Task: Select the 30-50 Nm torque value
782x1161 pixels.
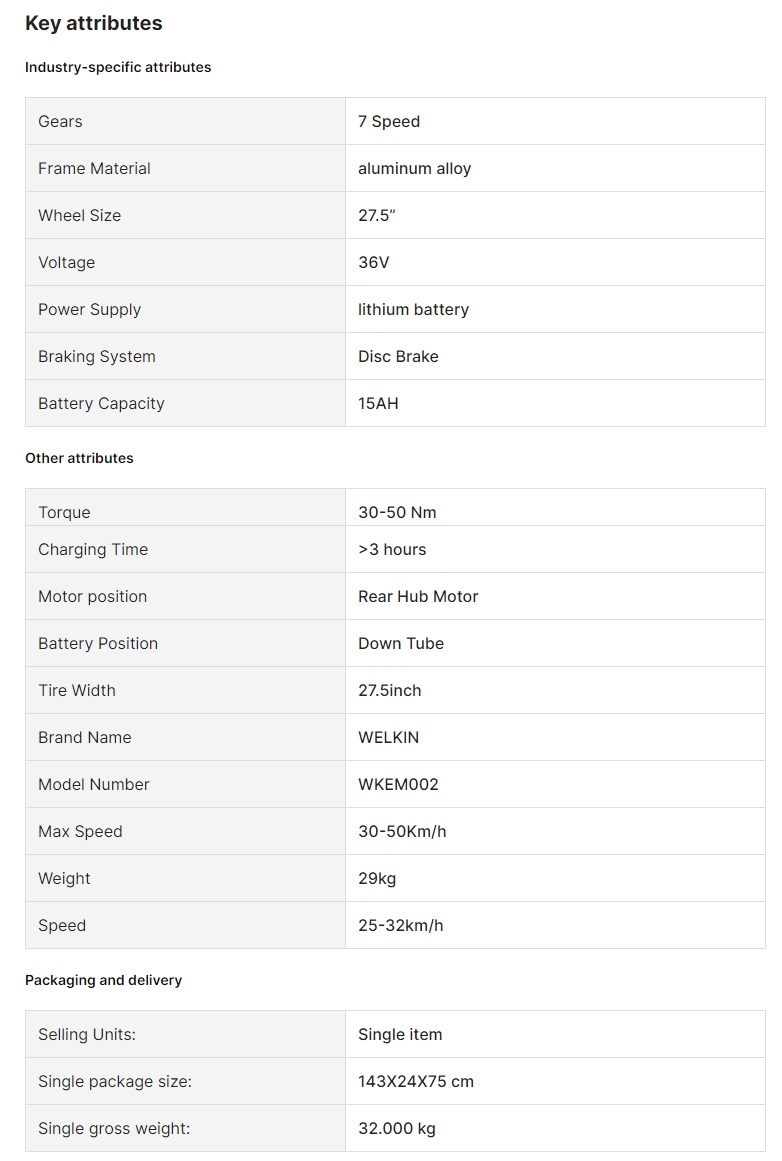Action: coord(397,512)
